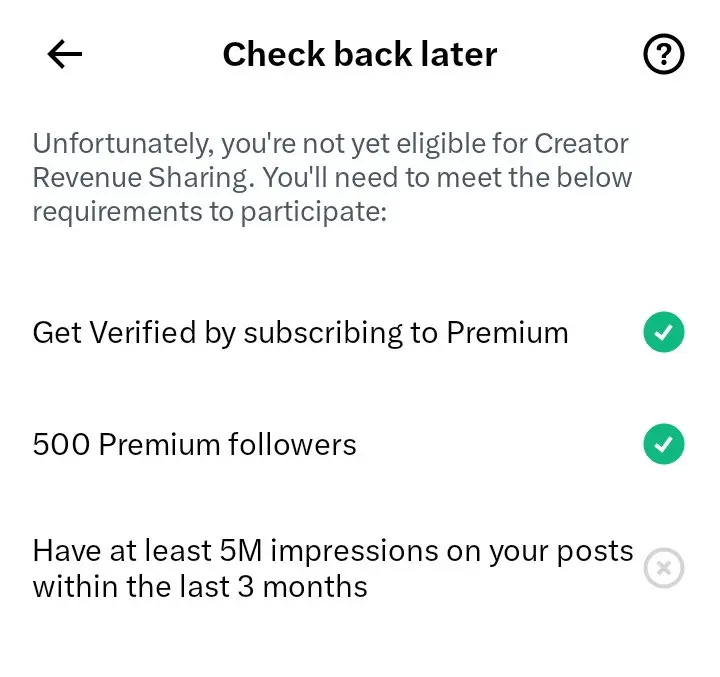
Task: Open the "Have at least 5M impressions" requirement
Action: [x=358, y=568]
